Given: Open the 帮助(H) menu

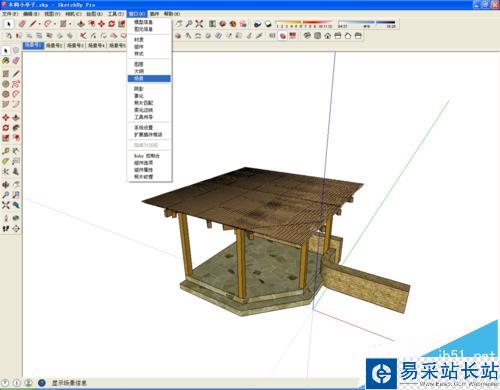Looking at the screenshot, I should [x=172, y=14].
